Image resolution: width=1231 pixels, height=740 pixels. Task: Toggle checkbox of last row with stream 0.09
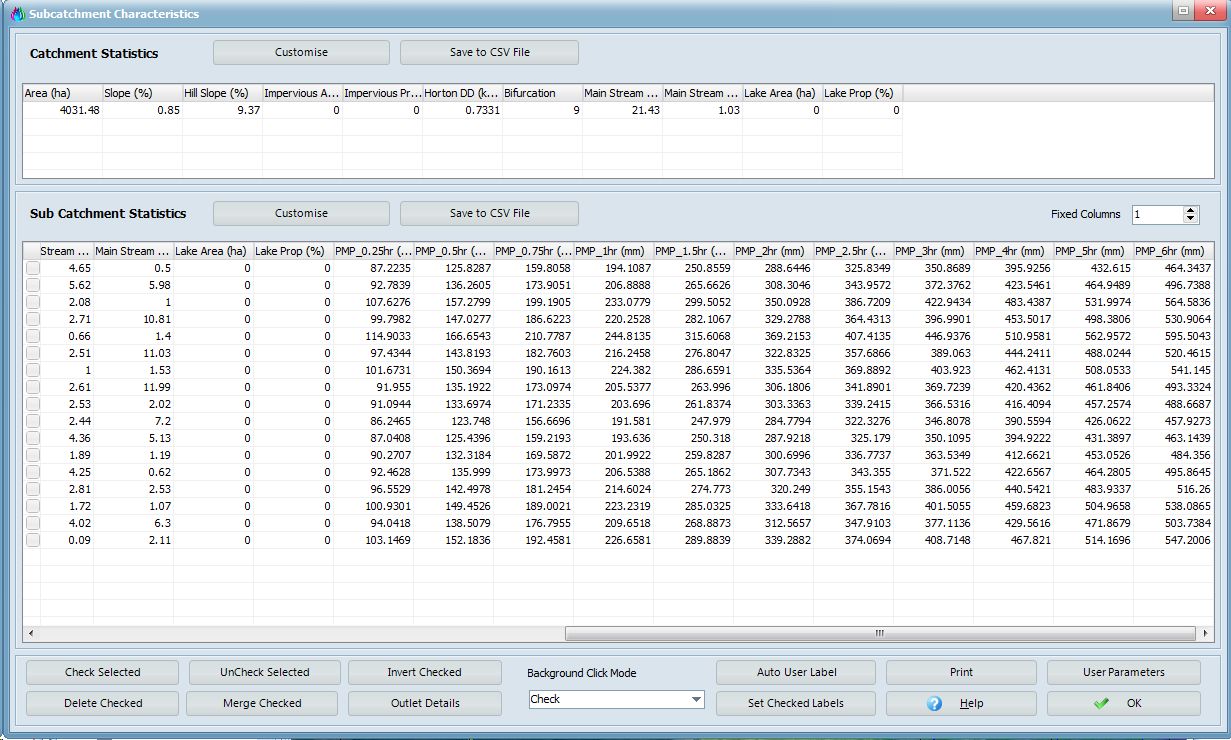click(33, 540)
